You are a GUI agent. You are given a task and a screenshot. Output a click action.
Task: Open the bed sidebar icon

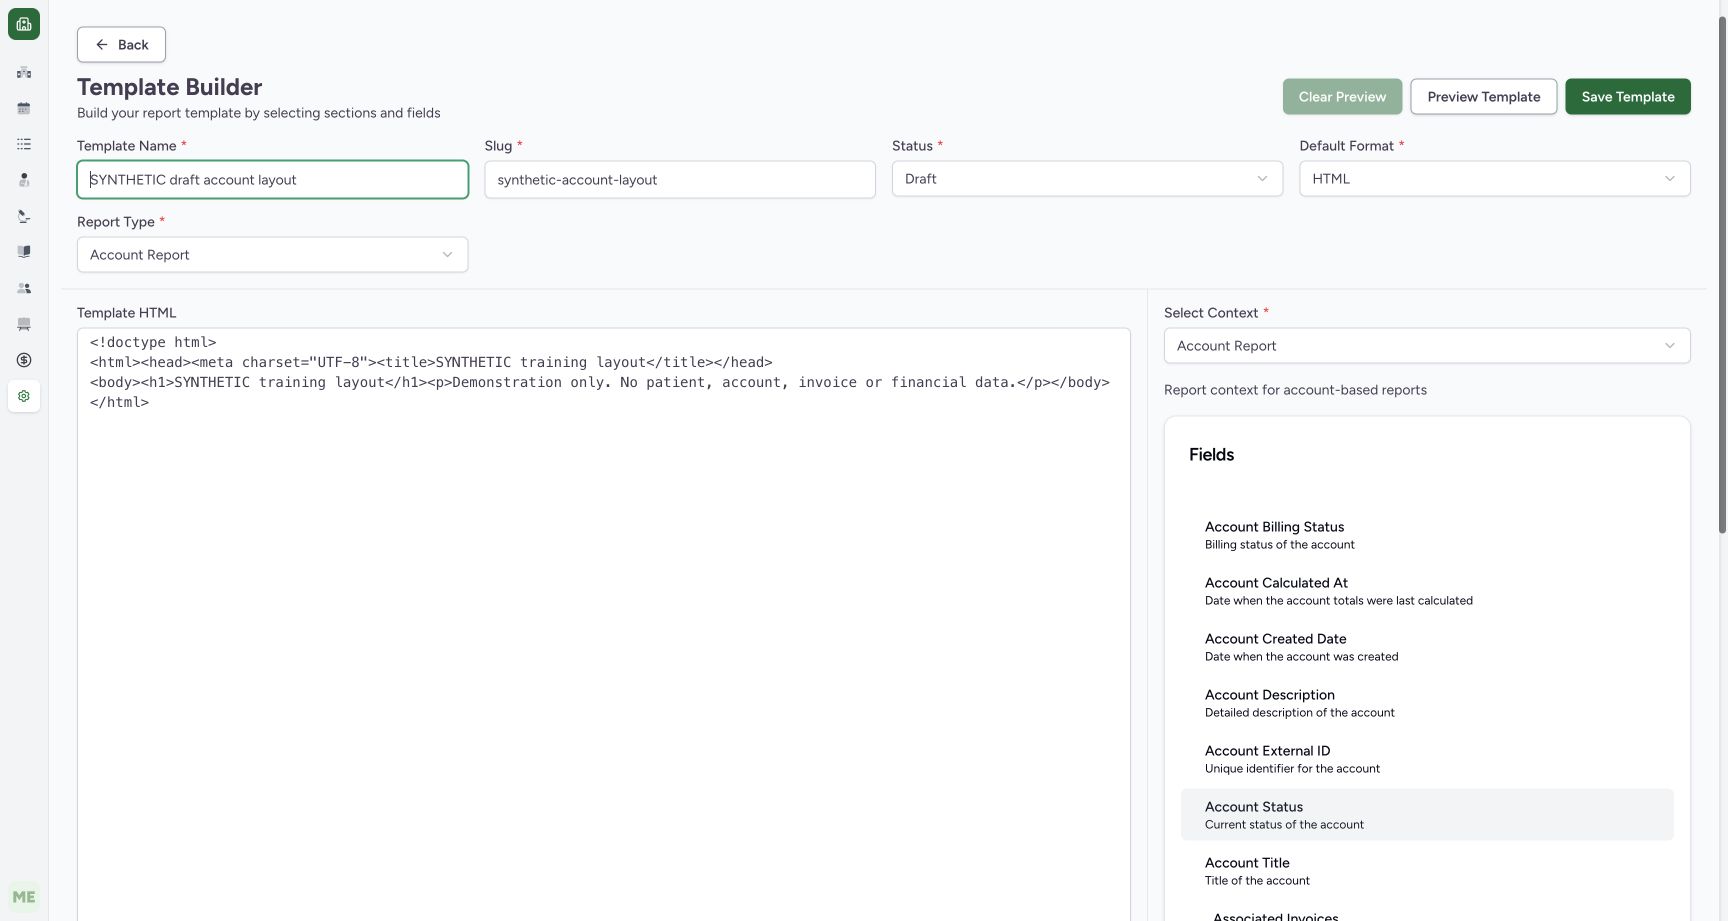coord(24,324)
